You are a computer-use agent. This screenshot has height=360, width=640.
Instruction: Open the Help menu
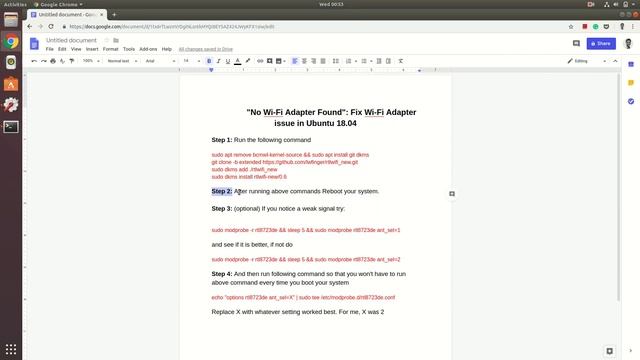167,49
